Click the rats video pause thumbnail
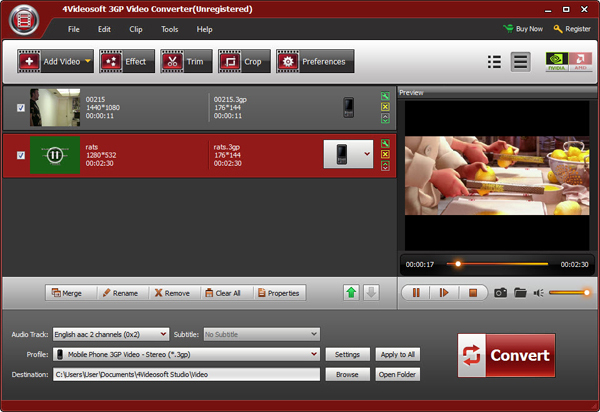 (x=55, y=155)
